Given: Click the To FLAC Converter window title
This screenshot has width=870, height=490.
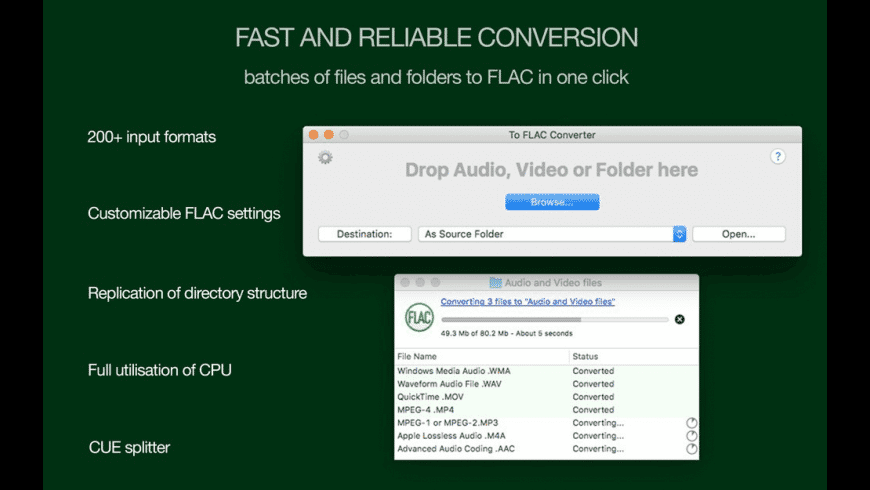Looking at the screenshot, I should click(552, 135).
